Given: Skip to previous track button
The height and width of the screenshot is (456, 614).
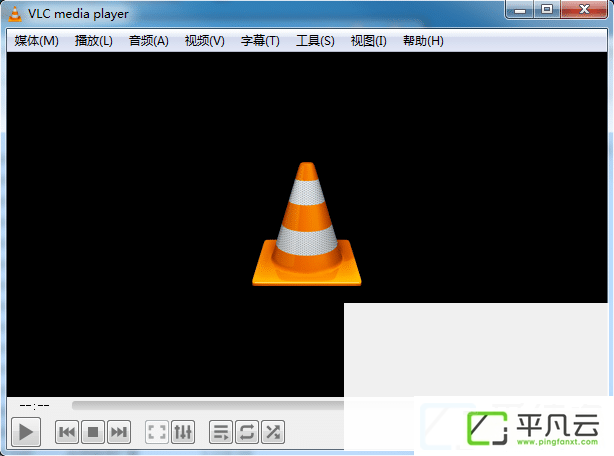Looking at the screenshot, I should 67,432.
